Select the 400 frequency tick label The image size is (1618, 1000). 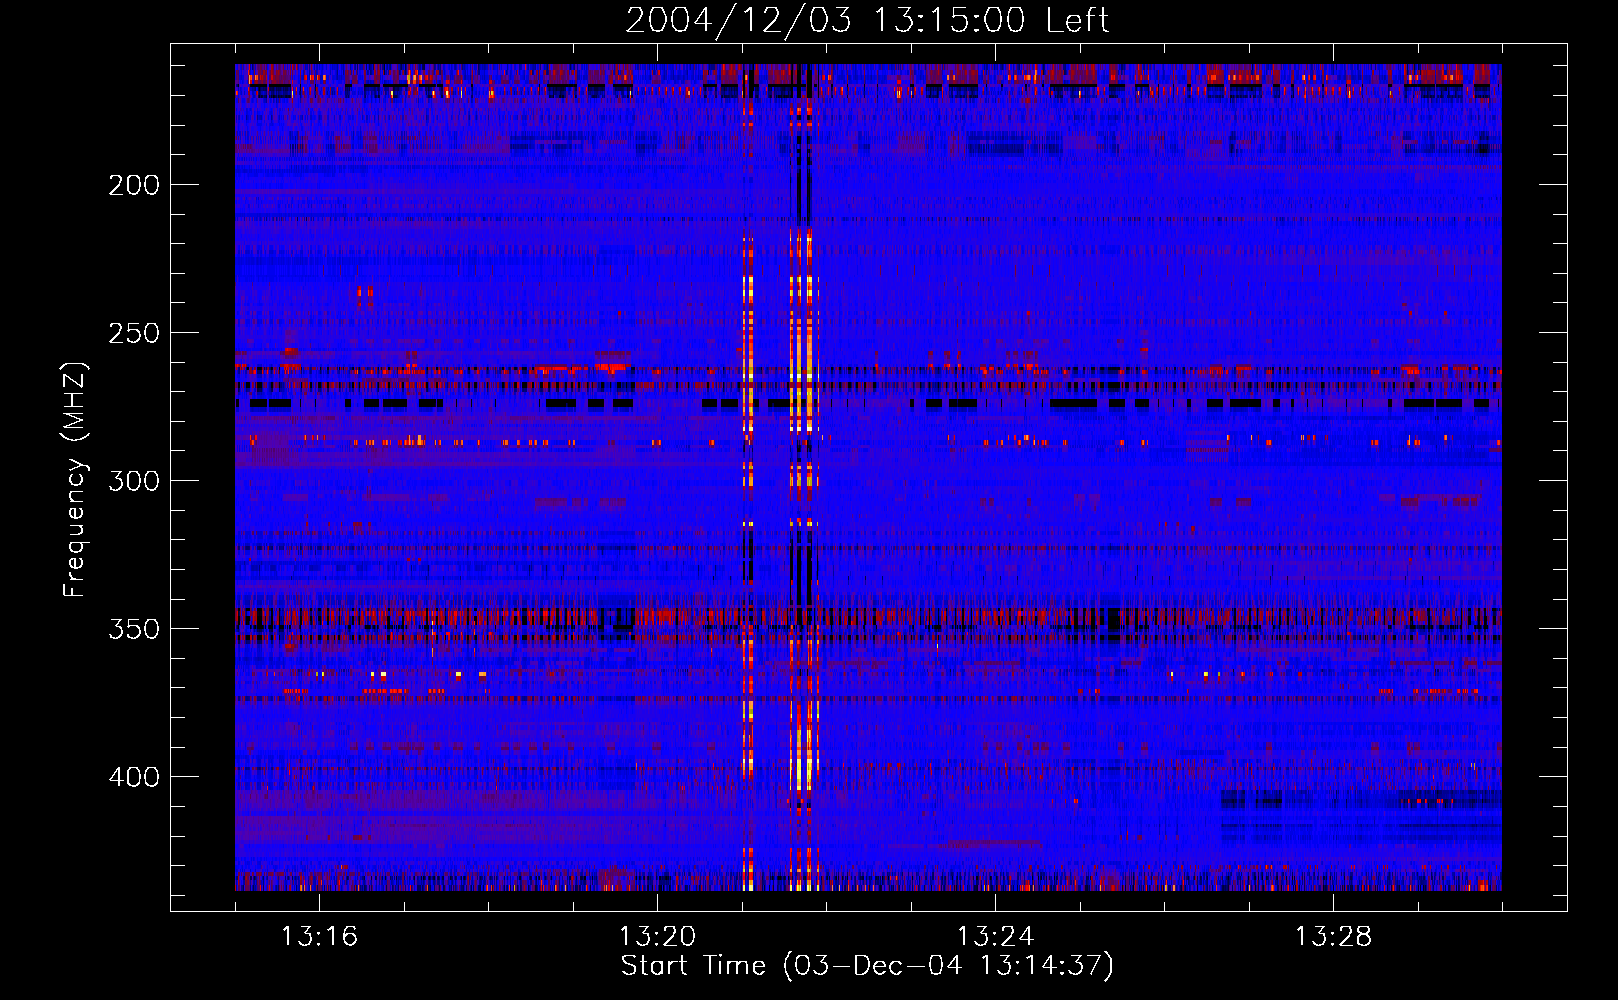click(x=134, y=777)
